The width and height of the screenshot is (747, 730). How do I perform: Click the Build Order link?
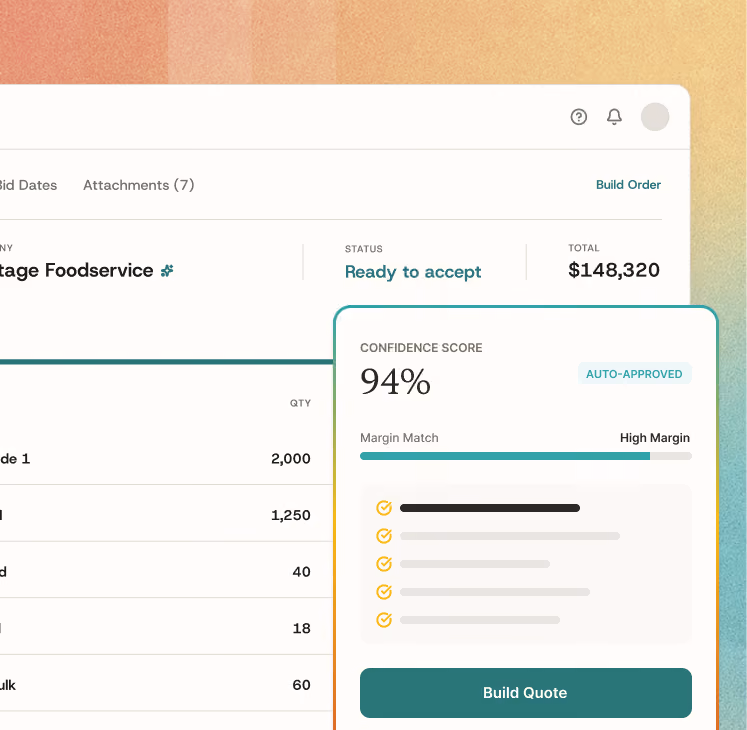[628, 185]
